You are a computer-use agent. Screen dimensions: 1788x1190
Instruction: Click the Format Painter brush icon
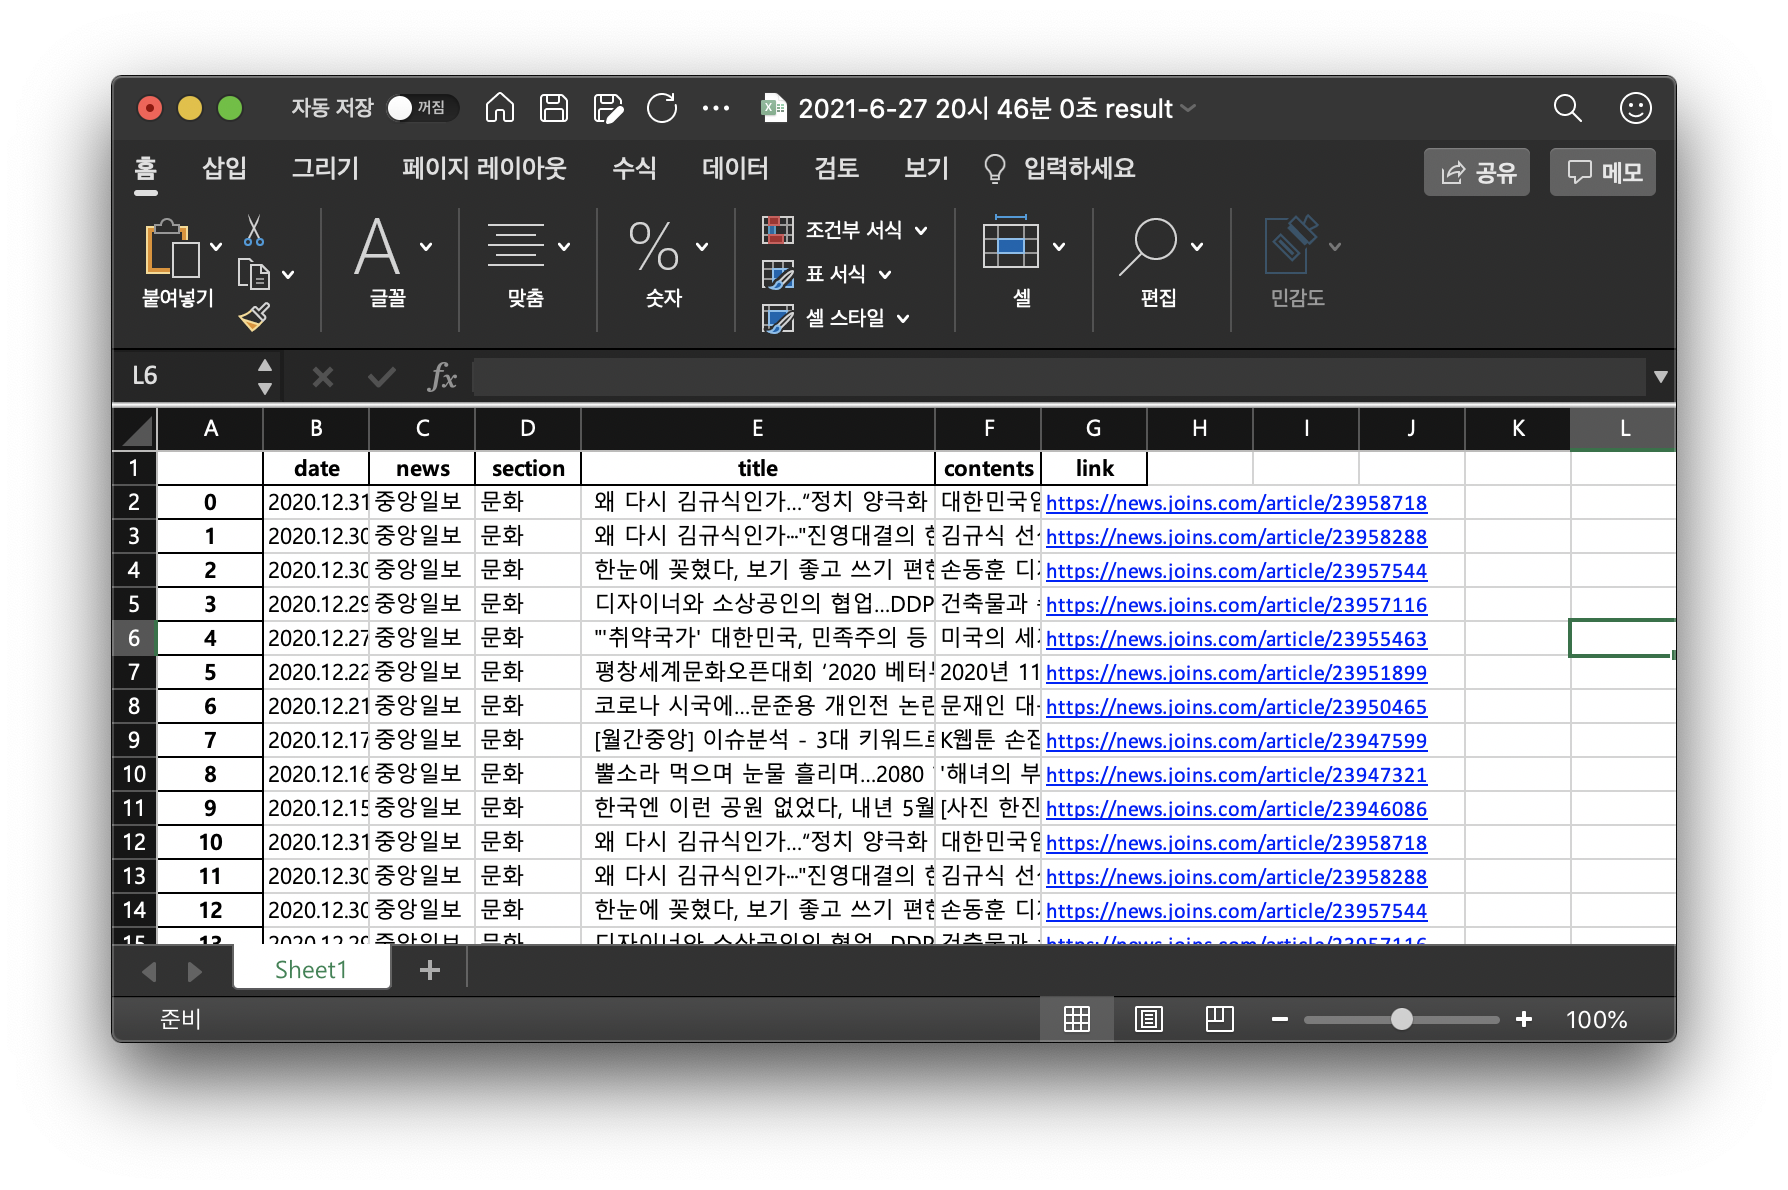pos(255,317)
